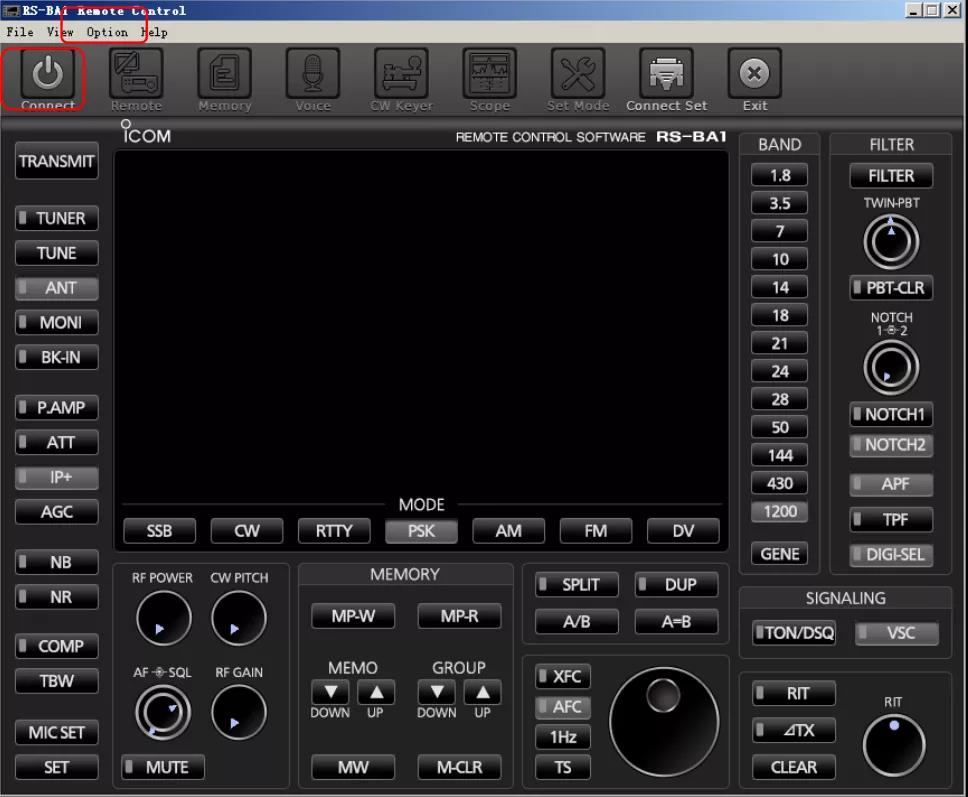Select FM mode

(596, 531)
